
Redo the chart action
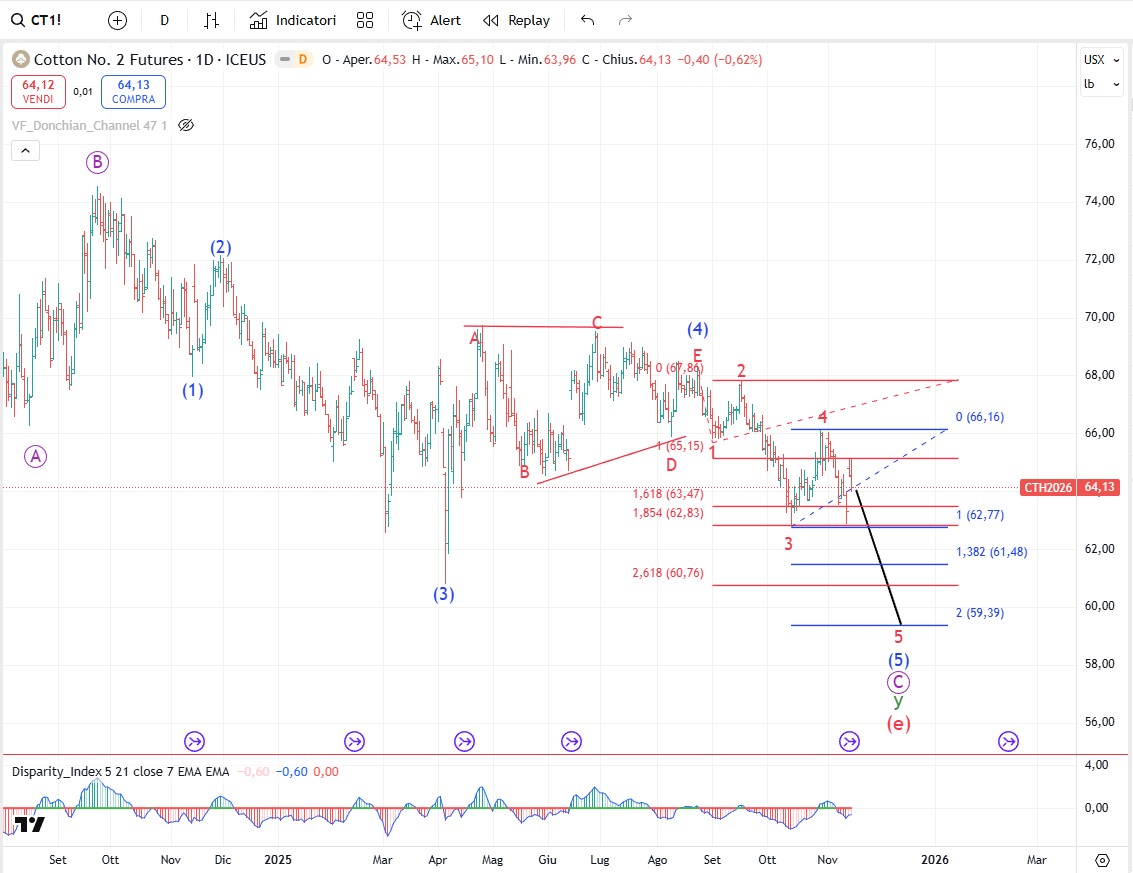pos(626,20)
